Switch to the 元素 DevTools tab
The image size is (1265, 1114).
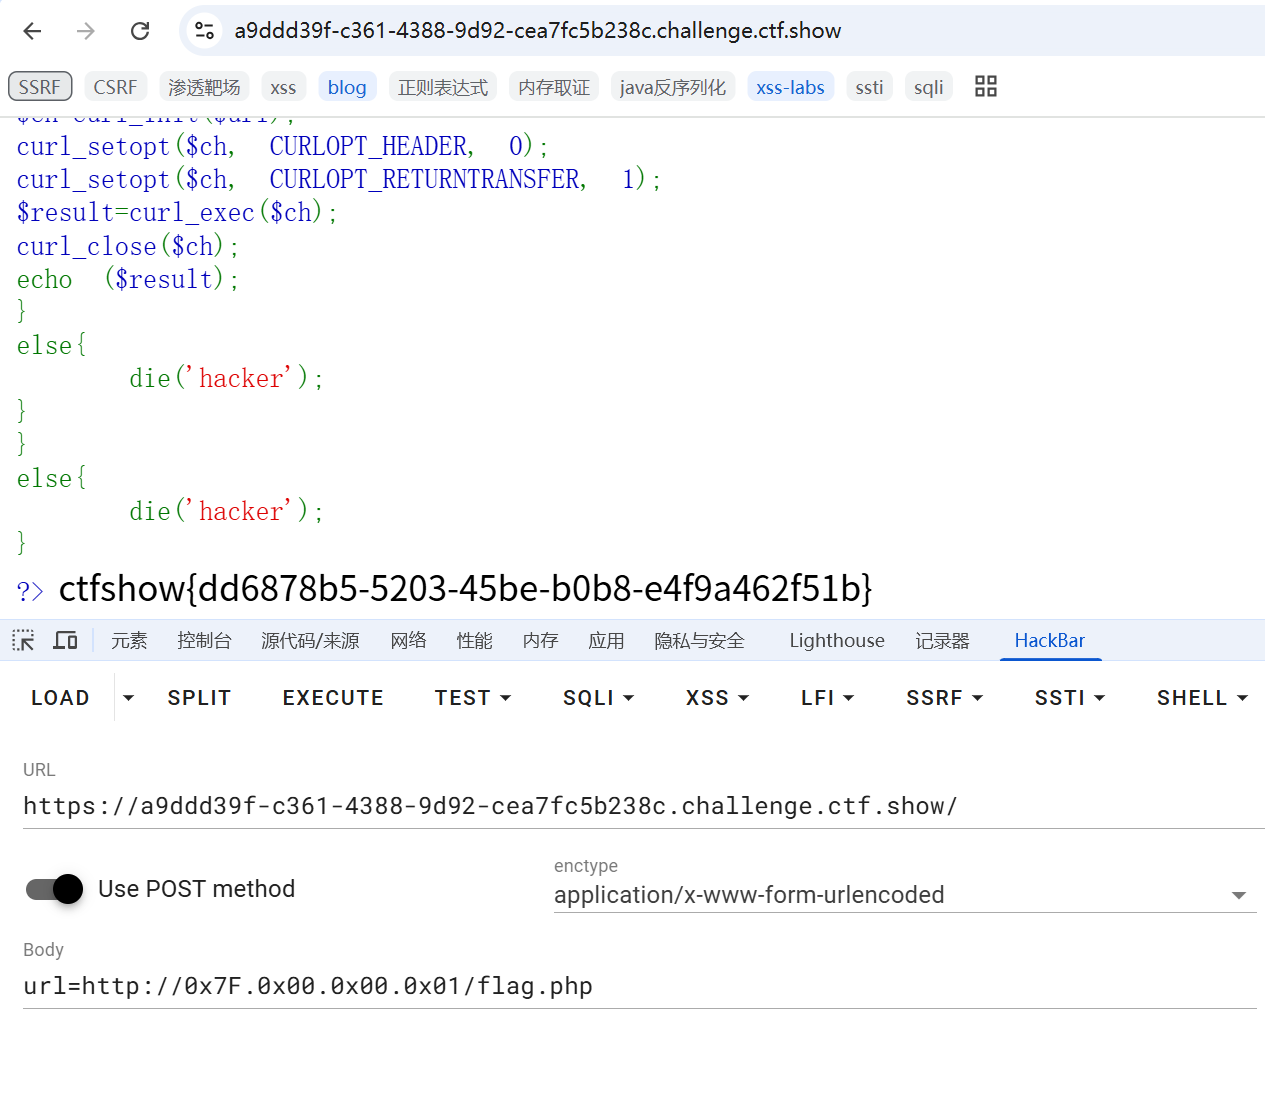pos(129,640)
